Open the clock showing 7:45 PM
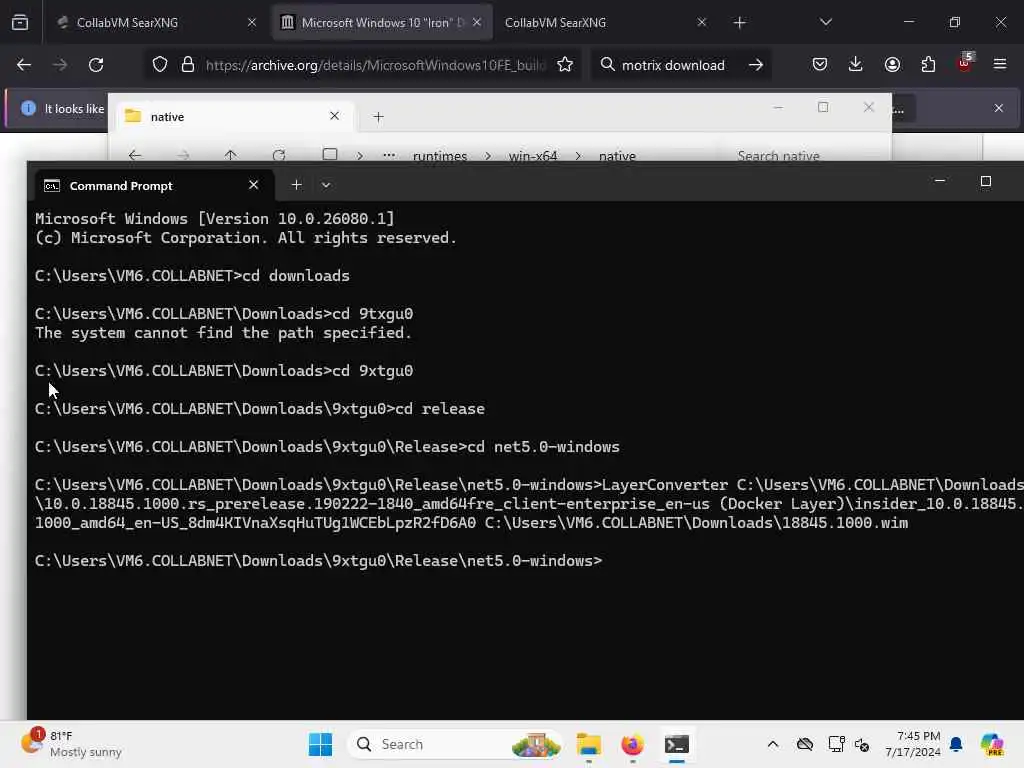 point(913,744)
